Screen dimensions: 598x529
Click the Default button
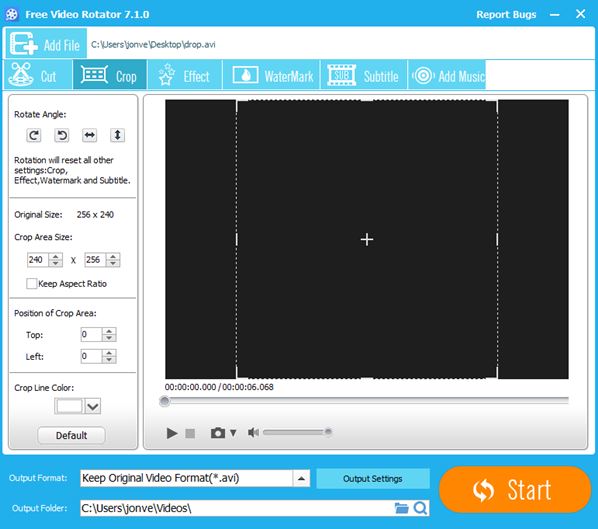[71, 436]
